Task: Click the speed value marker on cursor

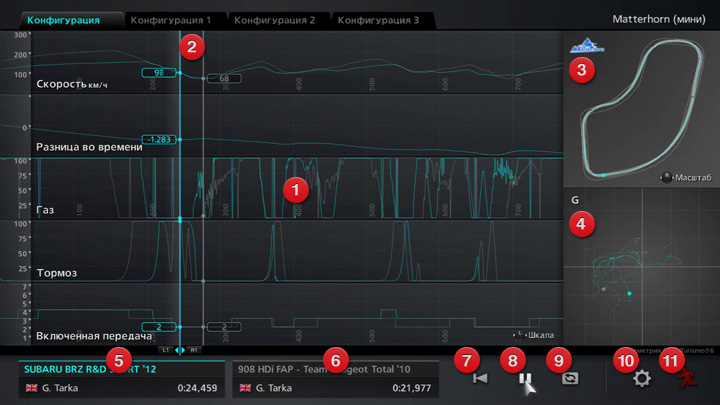Action: (x=160, y=73)
